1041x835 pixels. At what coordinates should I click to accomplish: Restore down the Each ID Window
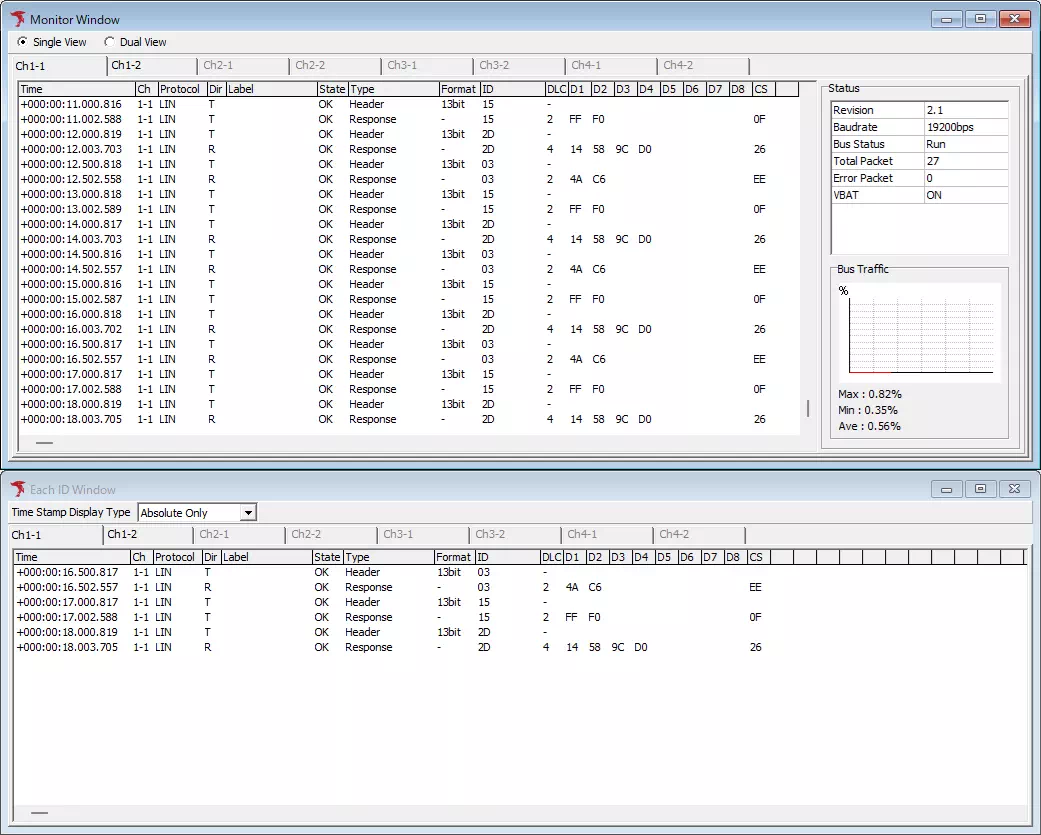[980, 488]
